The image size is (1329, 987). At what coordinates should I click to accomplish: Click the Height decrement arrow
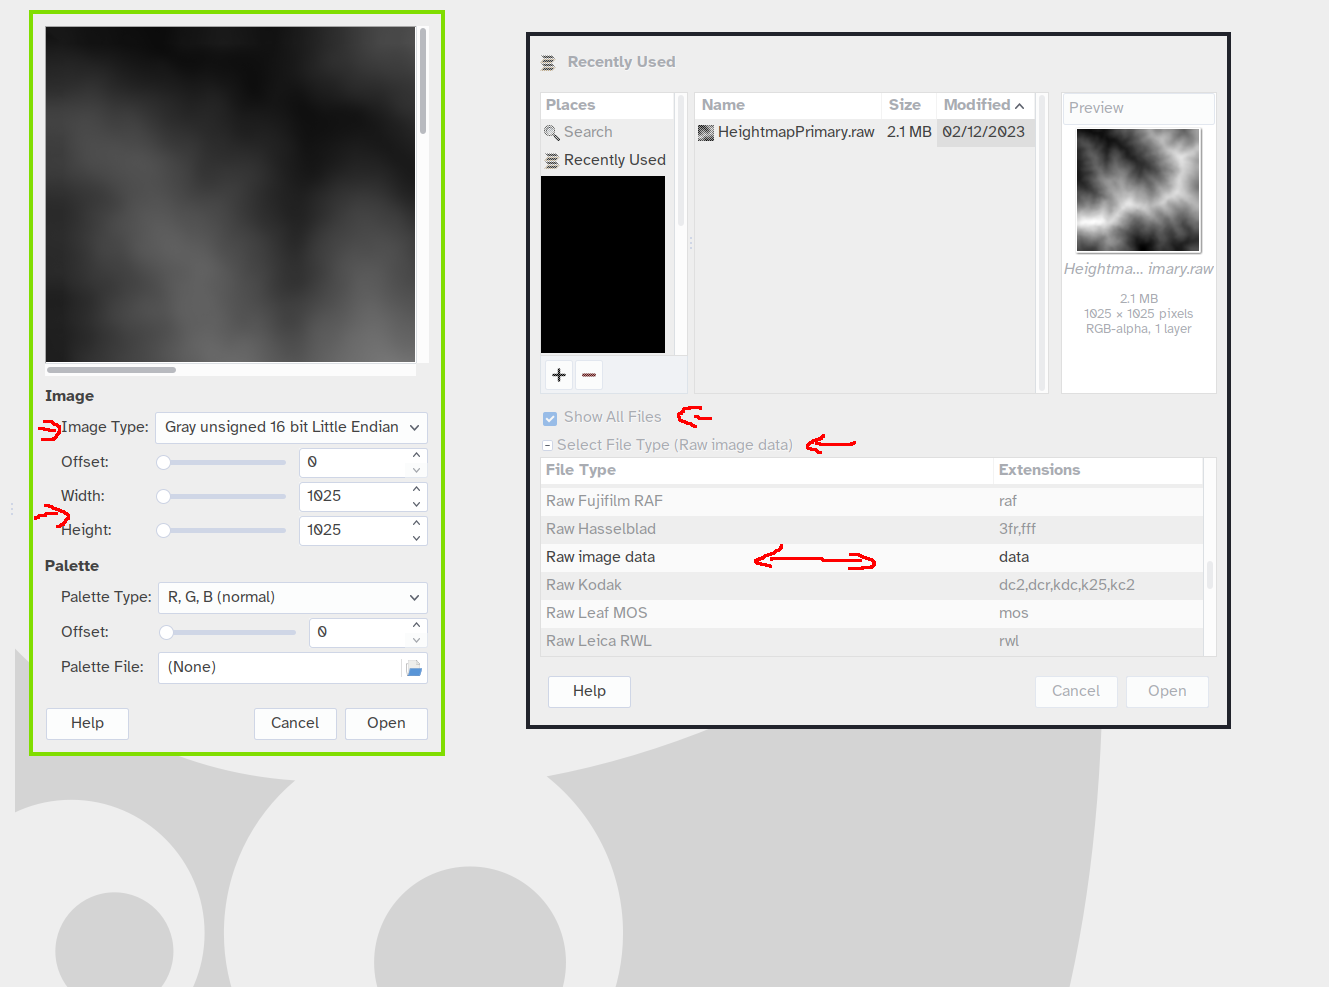[x=416, y=538]
